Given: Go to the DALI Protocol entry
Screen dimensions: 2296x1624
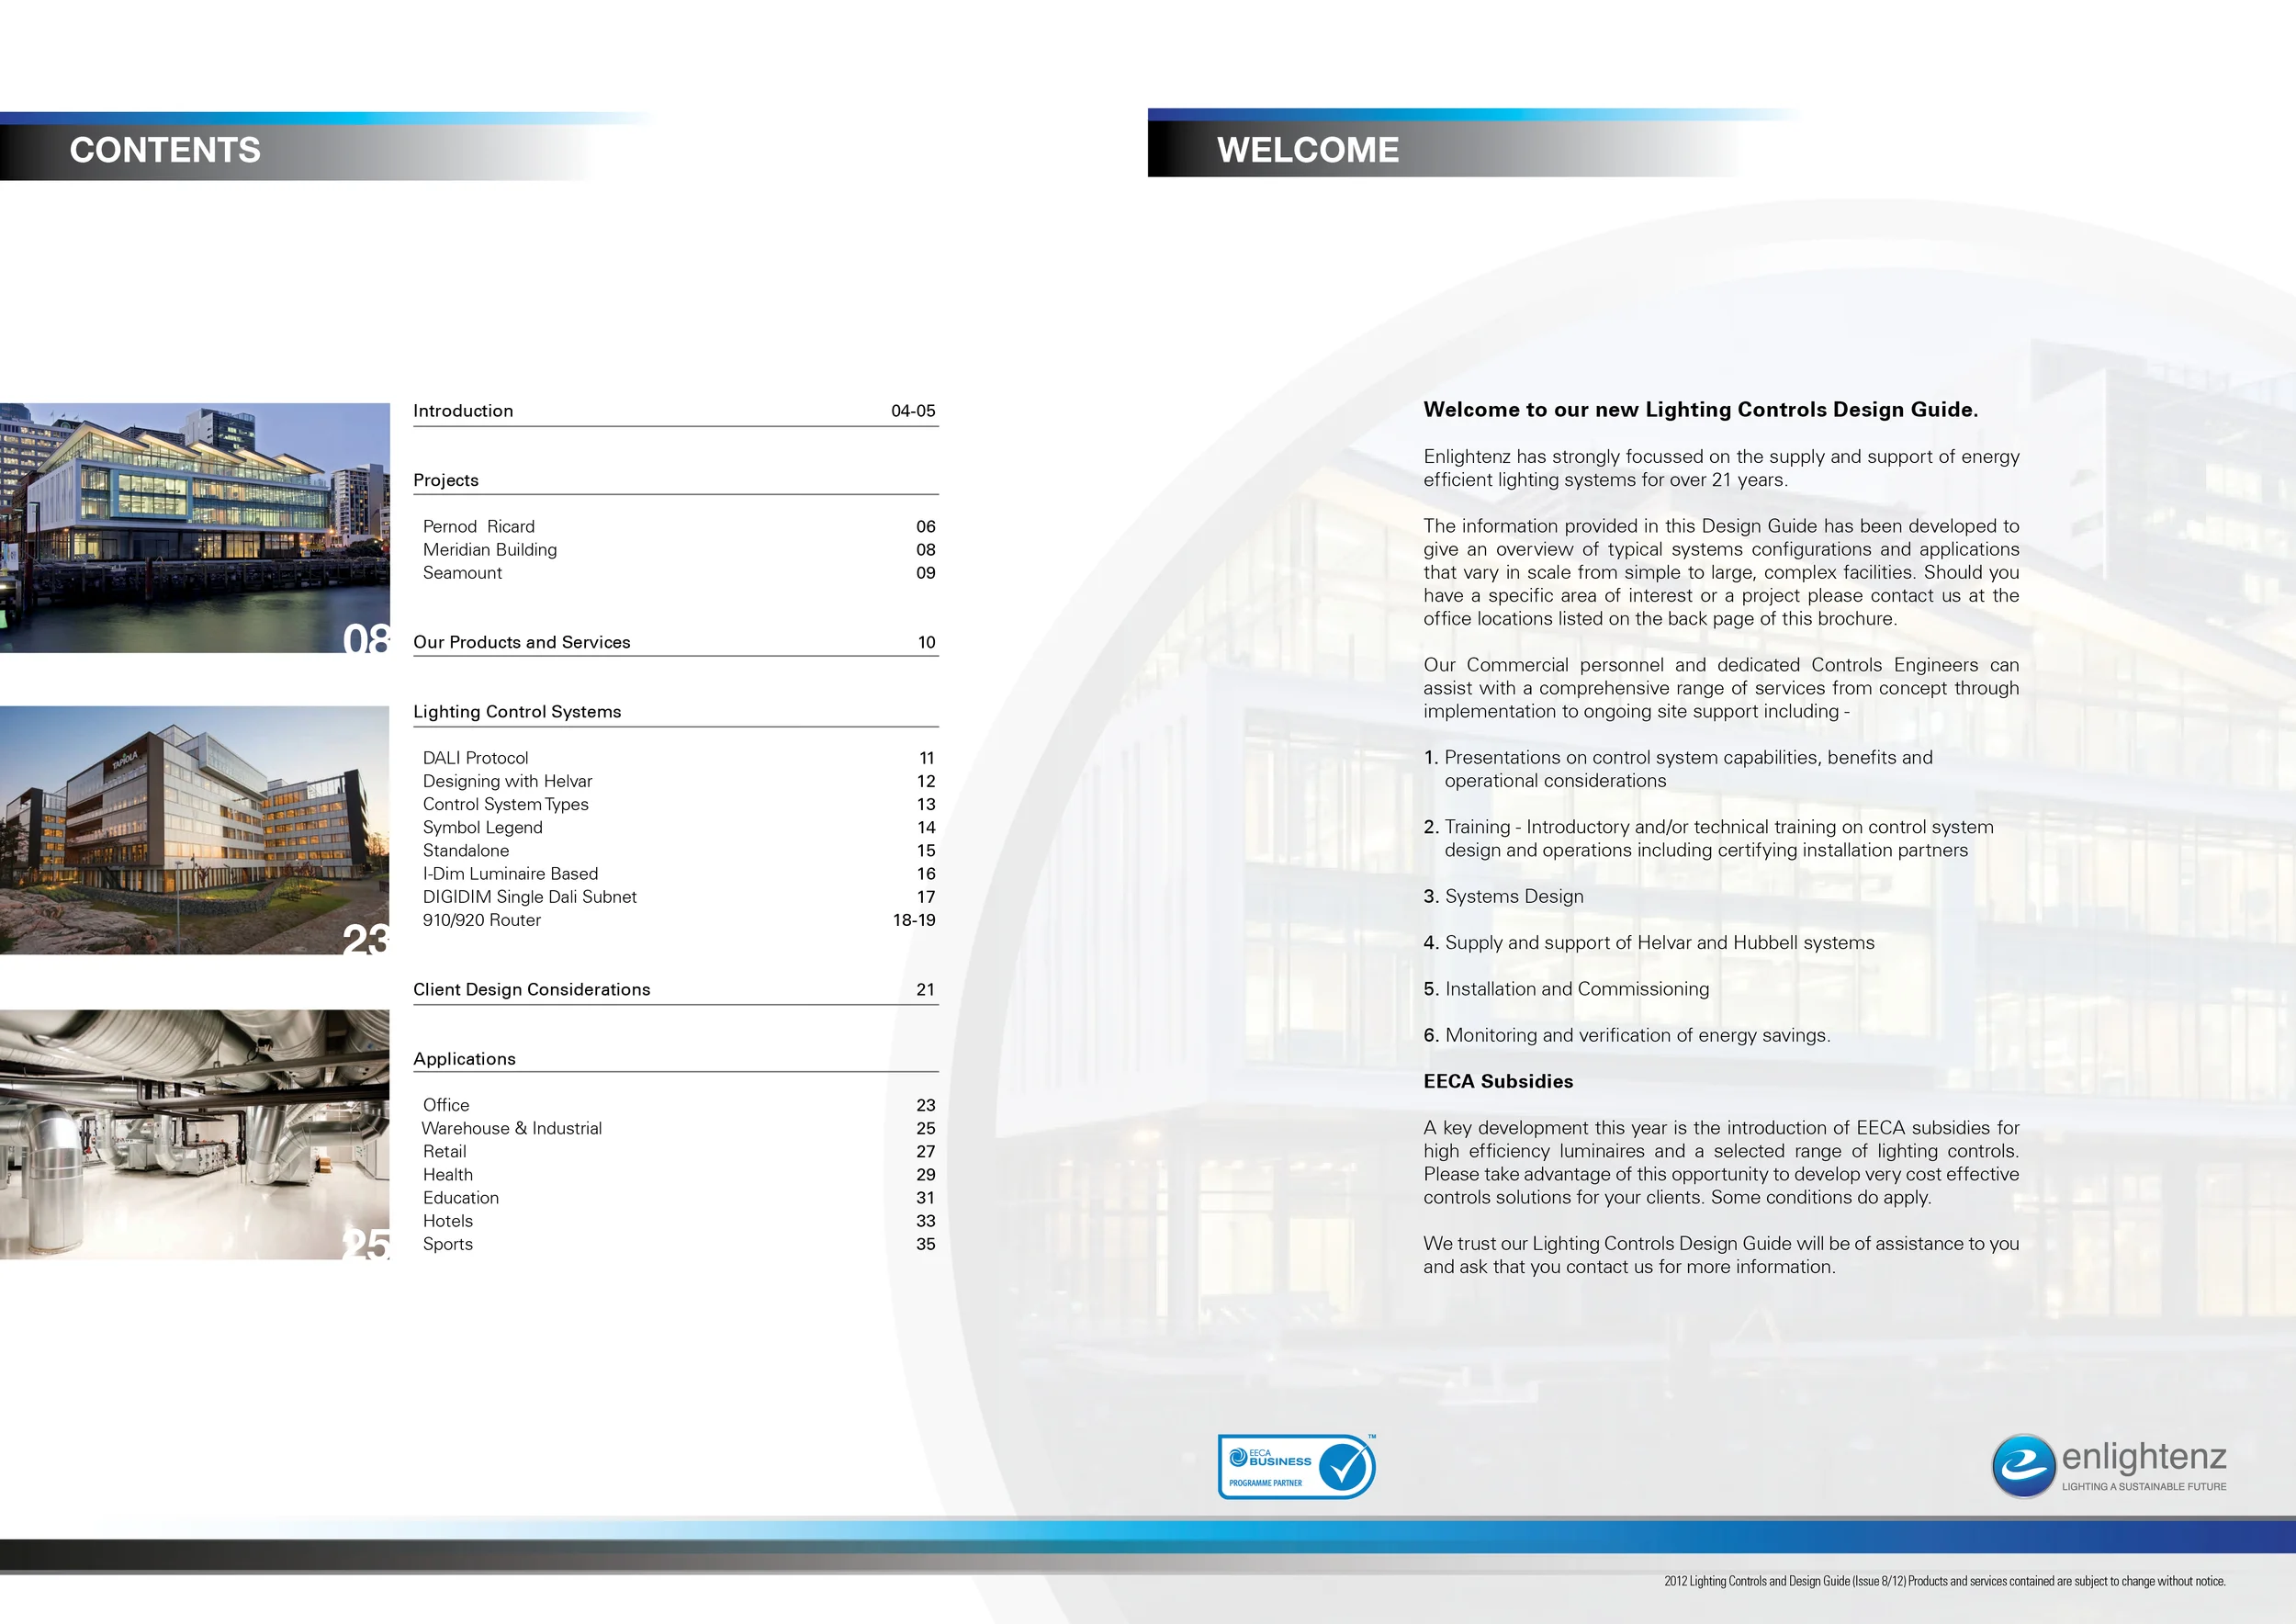Looking at the screenshot, I should click(x=476, y=758).
